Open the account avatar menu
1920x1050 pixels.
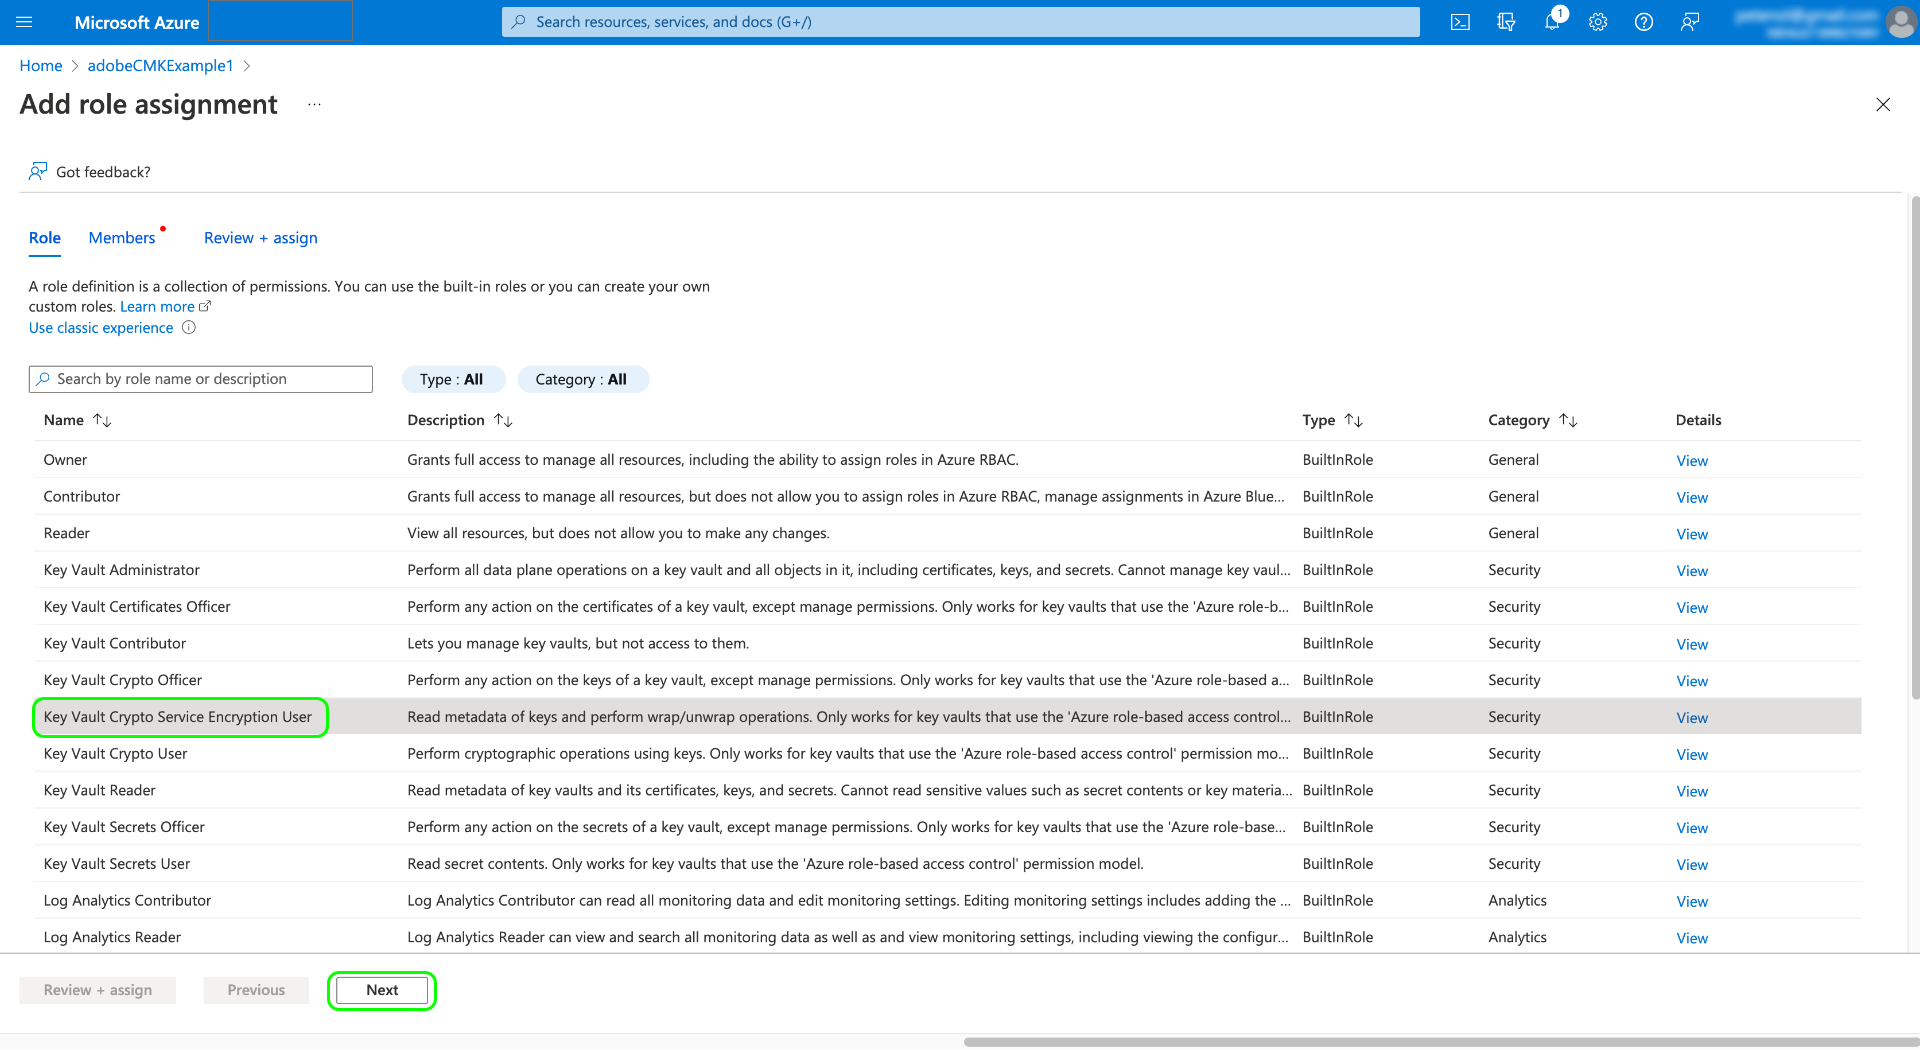point(1901,22)
